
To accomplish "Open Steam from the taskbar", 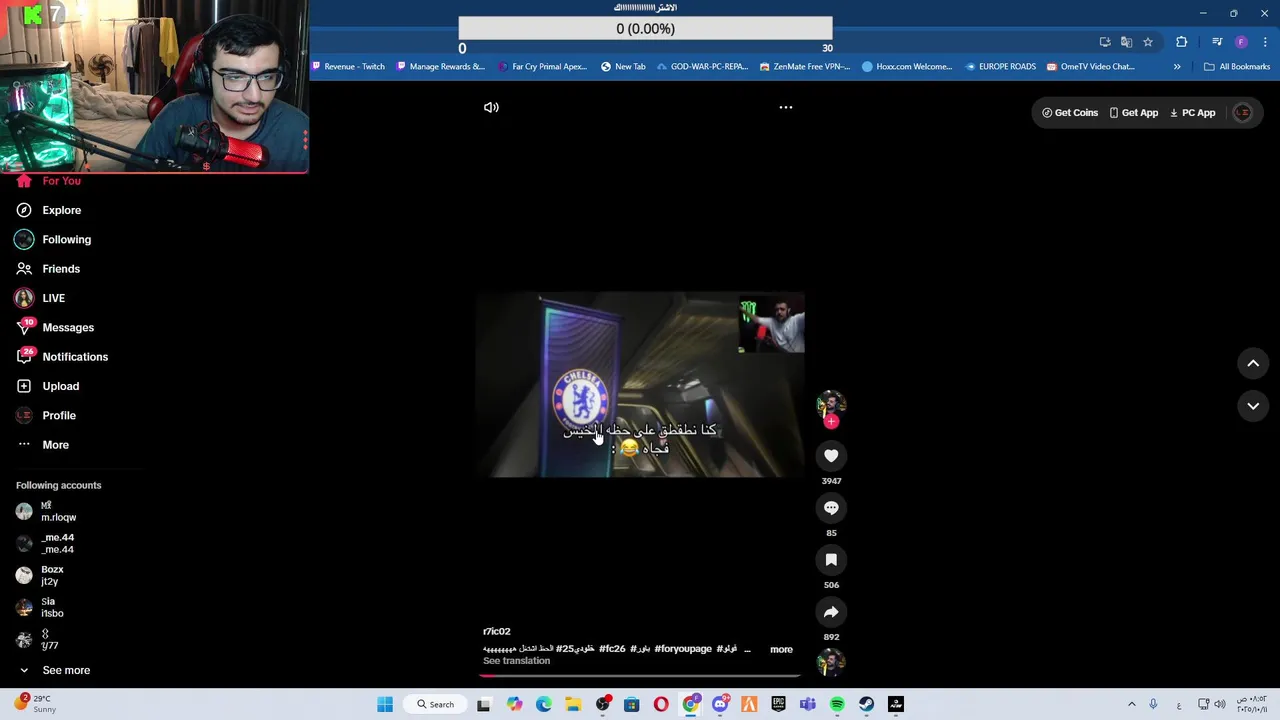I will (866, 704).
